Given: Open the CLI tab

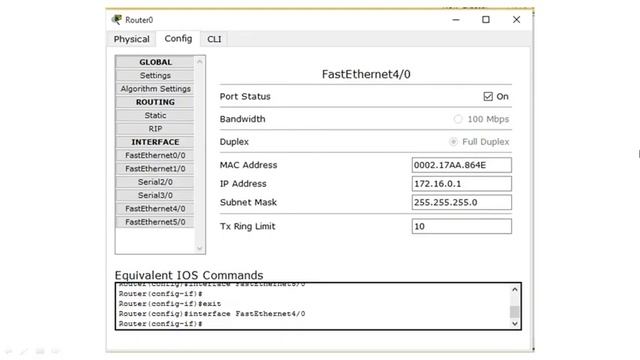Looking at the screenshot, I should point(214,39).
